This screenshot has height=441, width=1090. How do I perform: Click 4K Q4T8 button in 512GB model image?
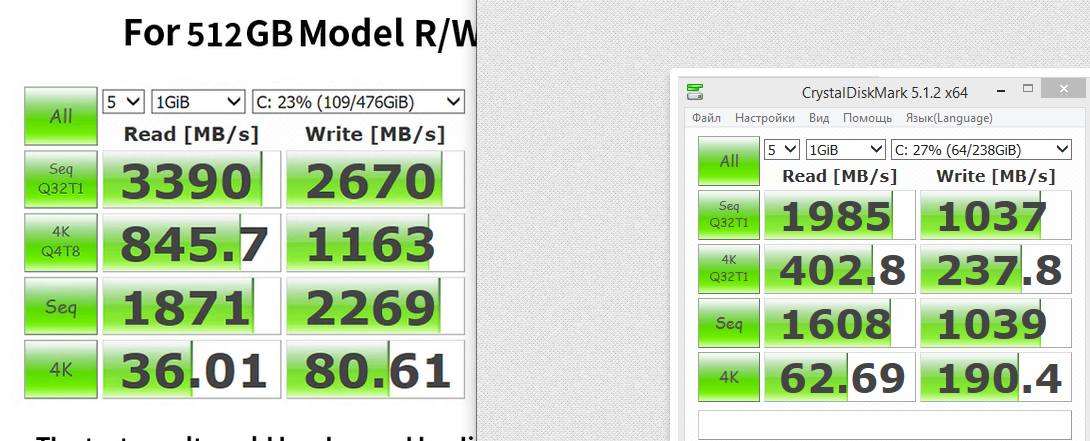point(60,242)
